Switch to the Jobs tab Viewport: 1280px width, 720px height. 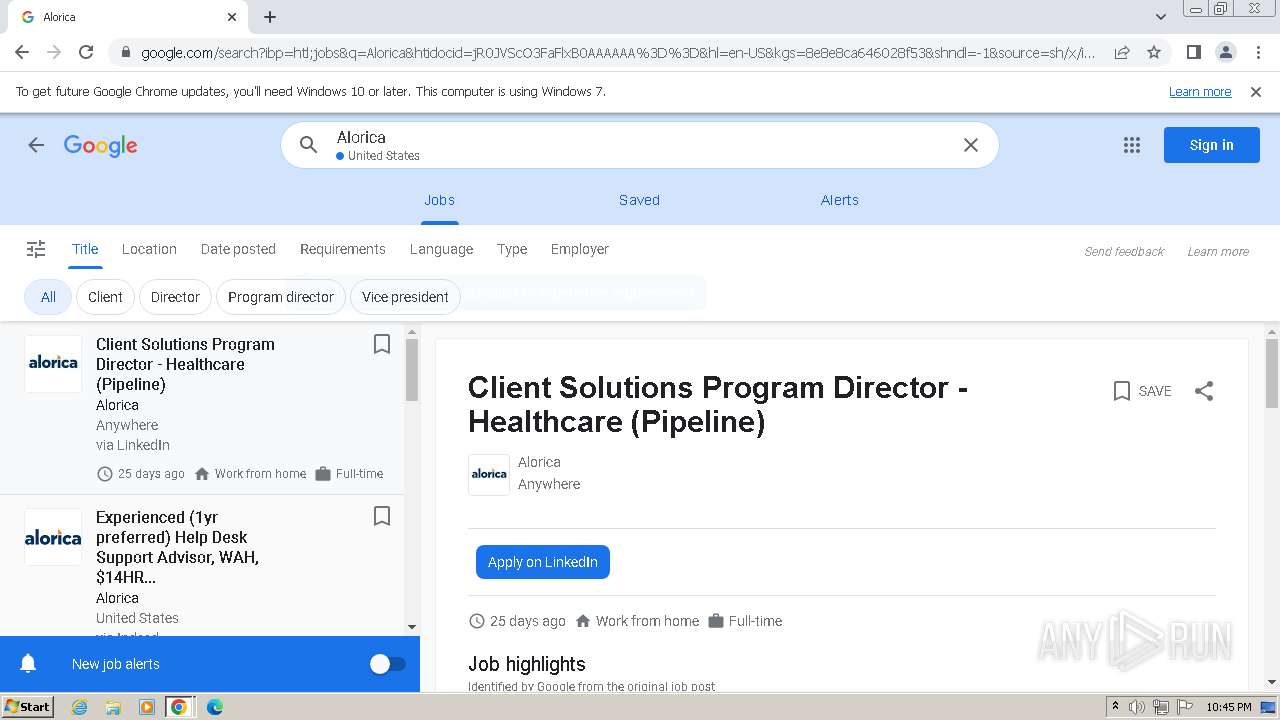[x=439, y=200]
